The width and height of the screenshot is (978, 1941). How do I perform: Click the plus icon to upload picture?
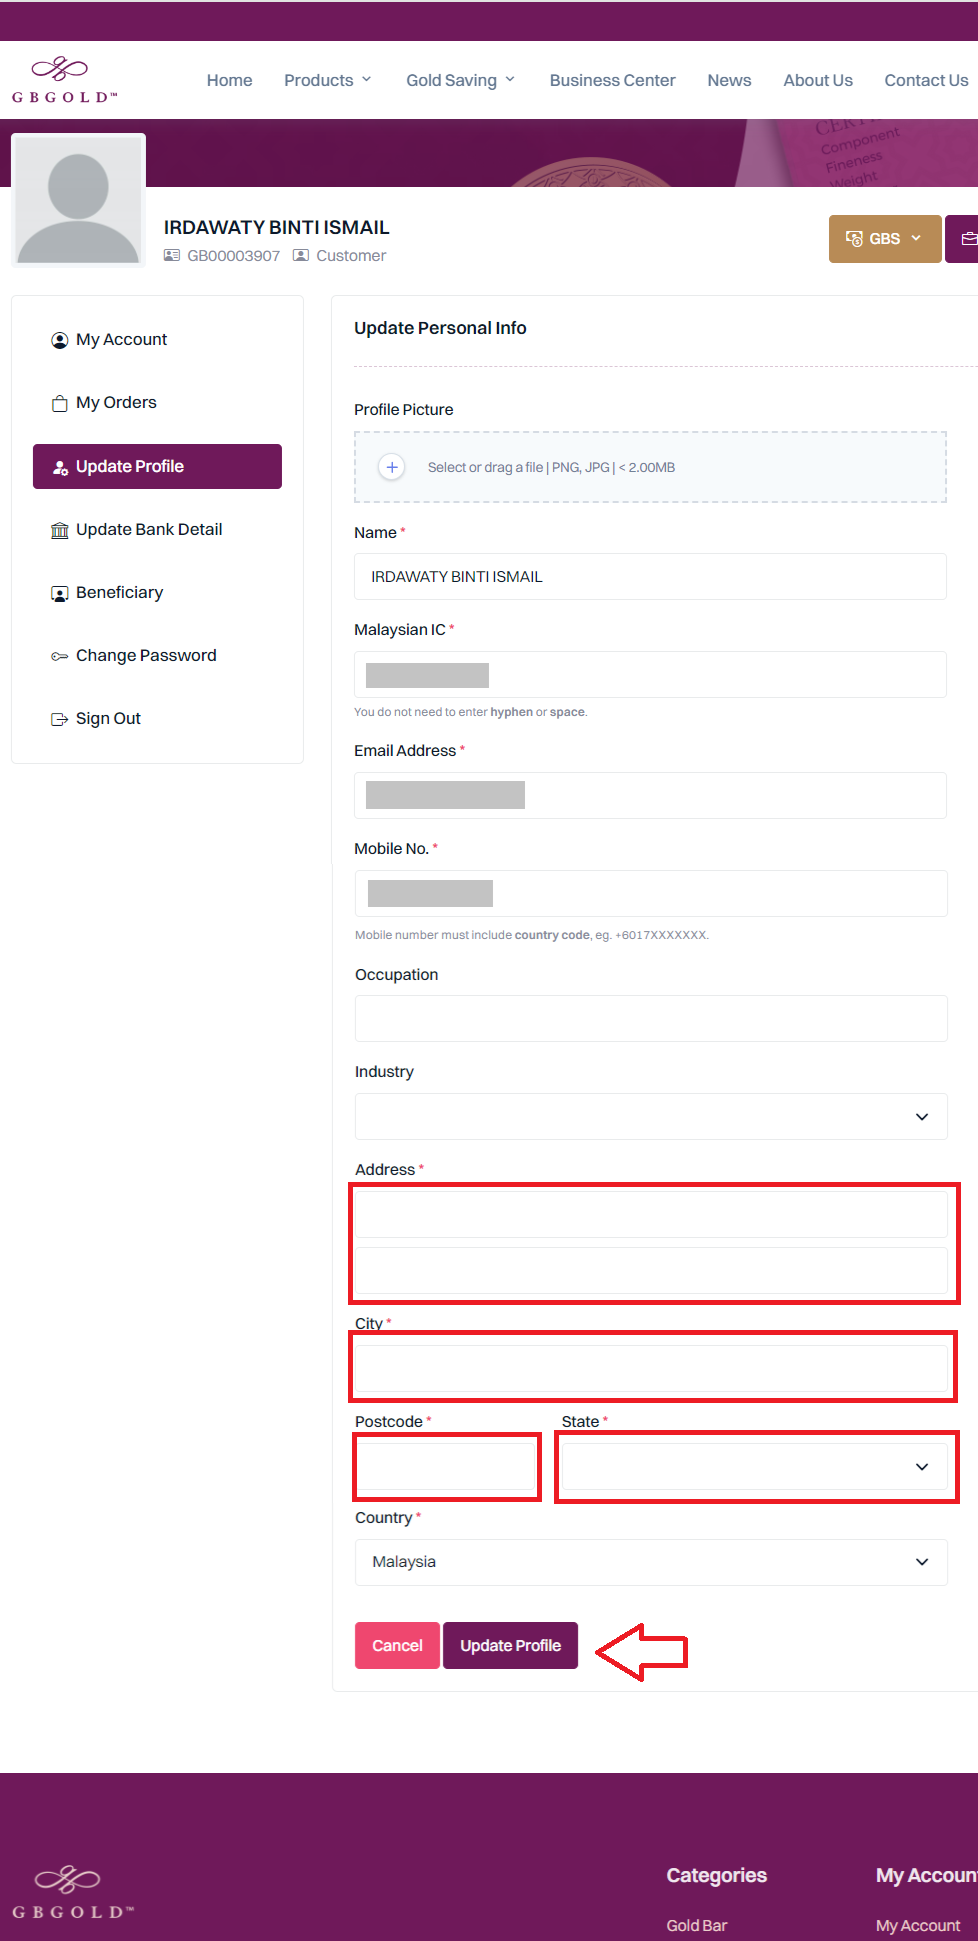[392, 467]
